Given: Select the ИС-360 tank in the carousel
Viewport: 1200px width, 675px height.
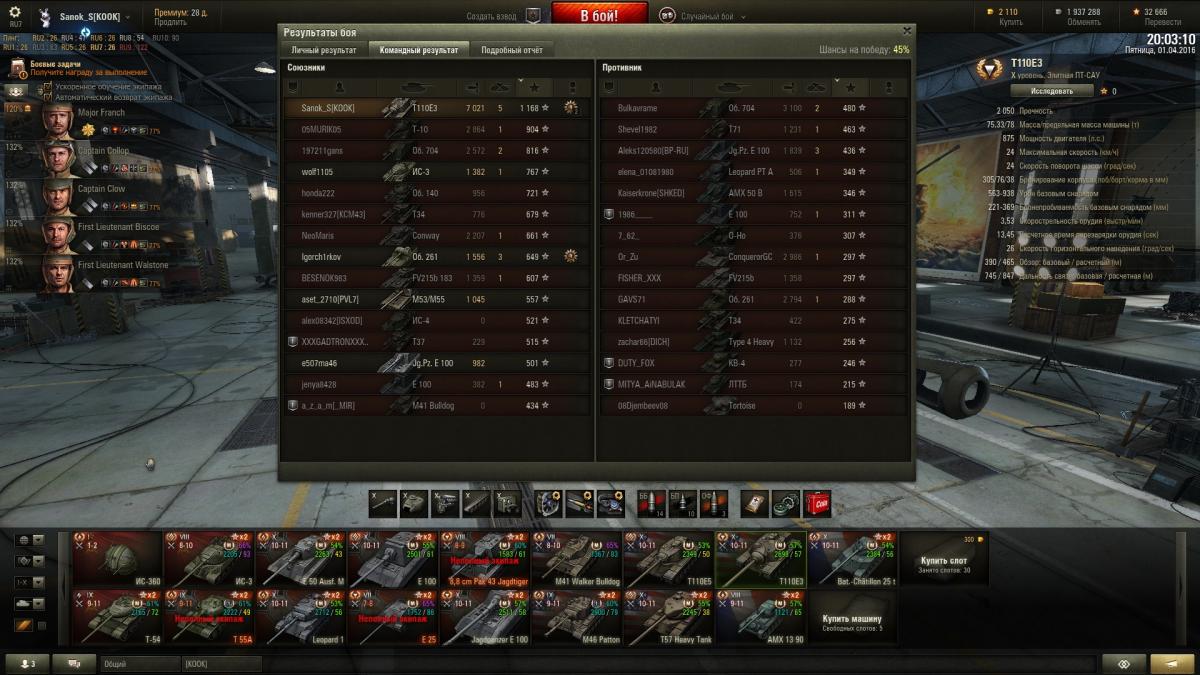Looking at the screenshot, I should 117,559.
